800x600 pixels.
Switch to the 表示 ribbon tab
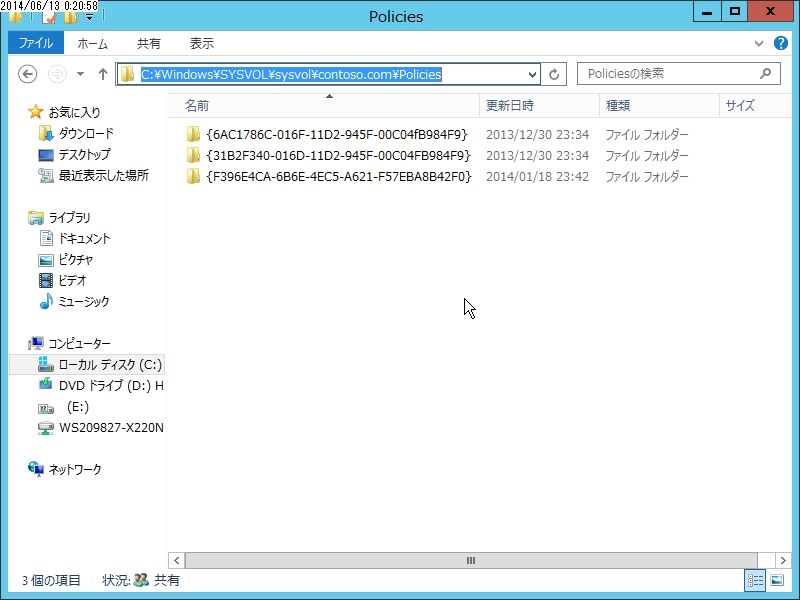pos(202,44)
